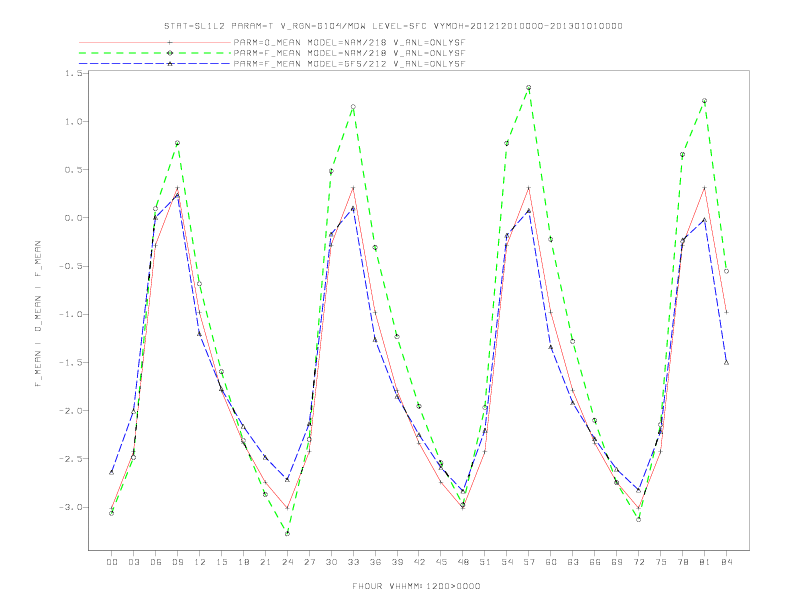
Task: Click the blue triangle marker at hour 84
Action: point(726,362)
